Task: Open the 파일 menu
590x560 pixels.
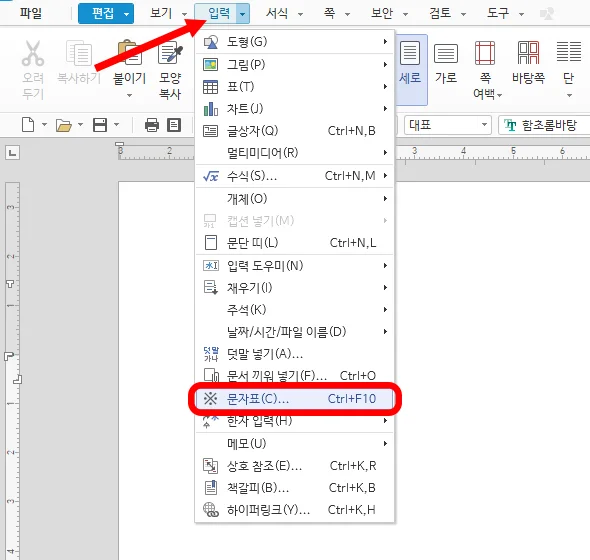Action: coord(31,14)
